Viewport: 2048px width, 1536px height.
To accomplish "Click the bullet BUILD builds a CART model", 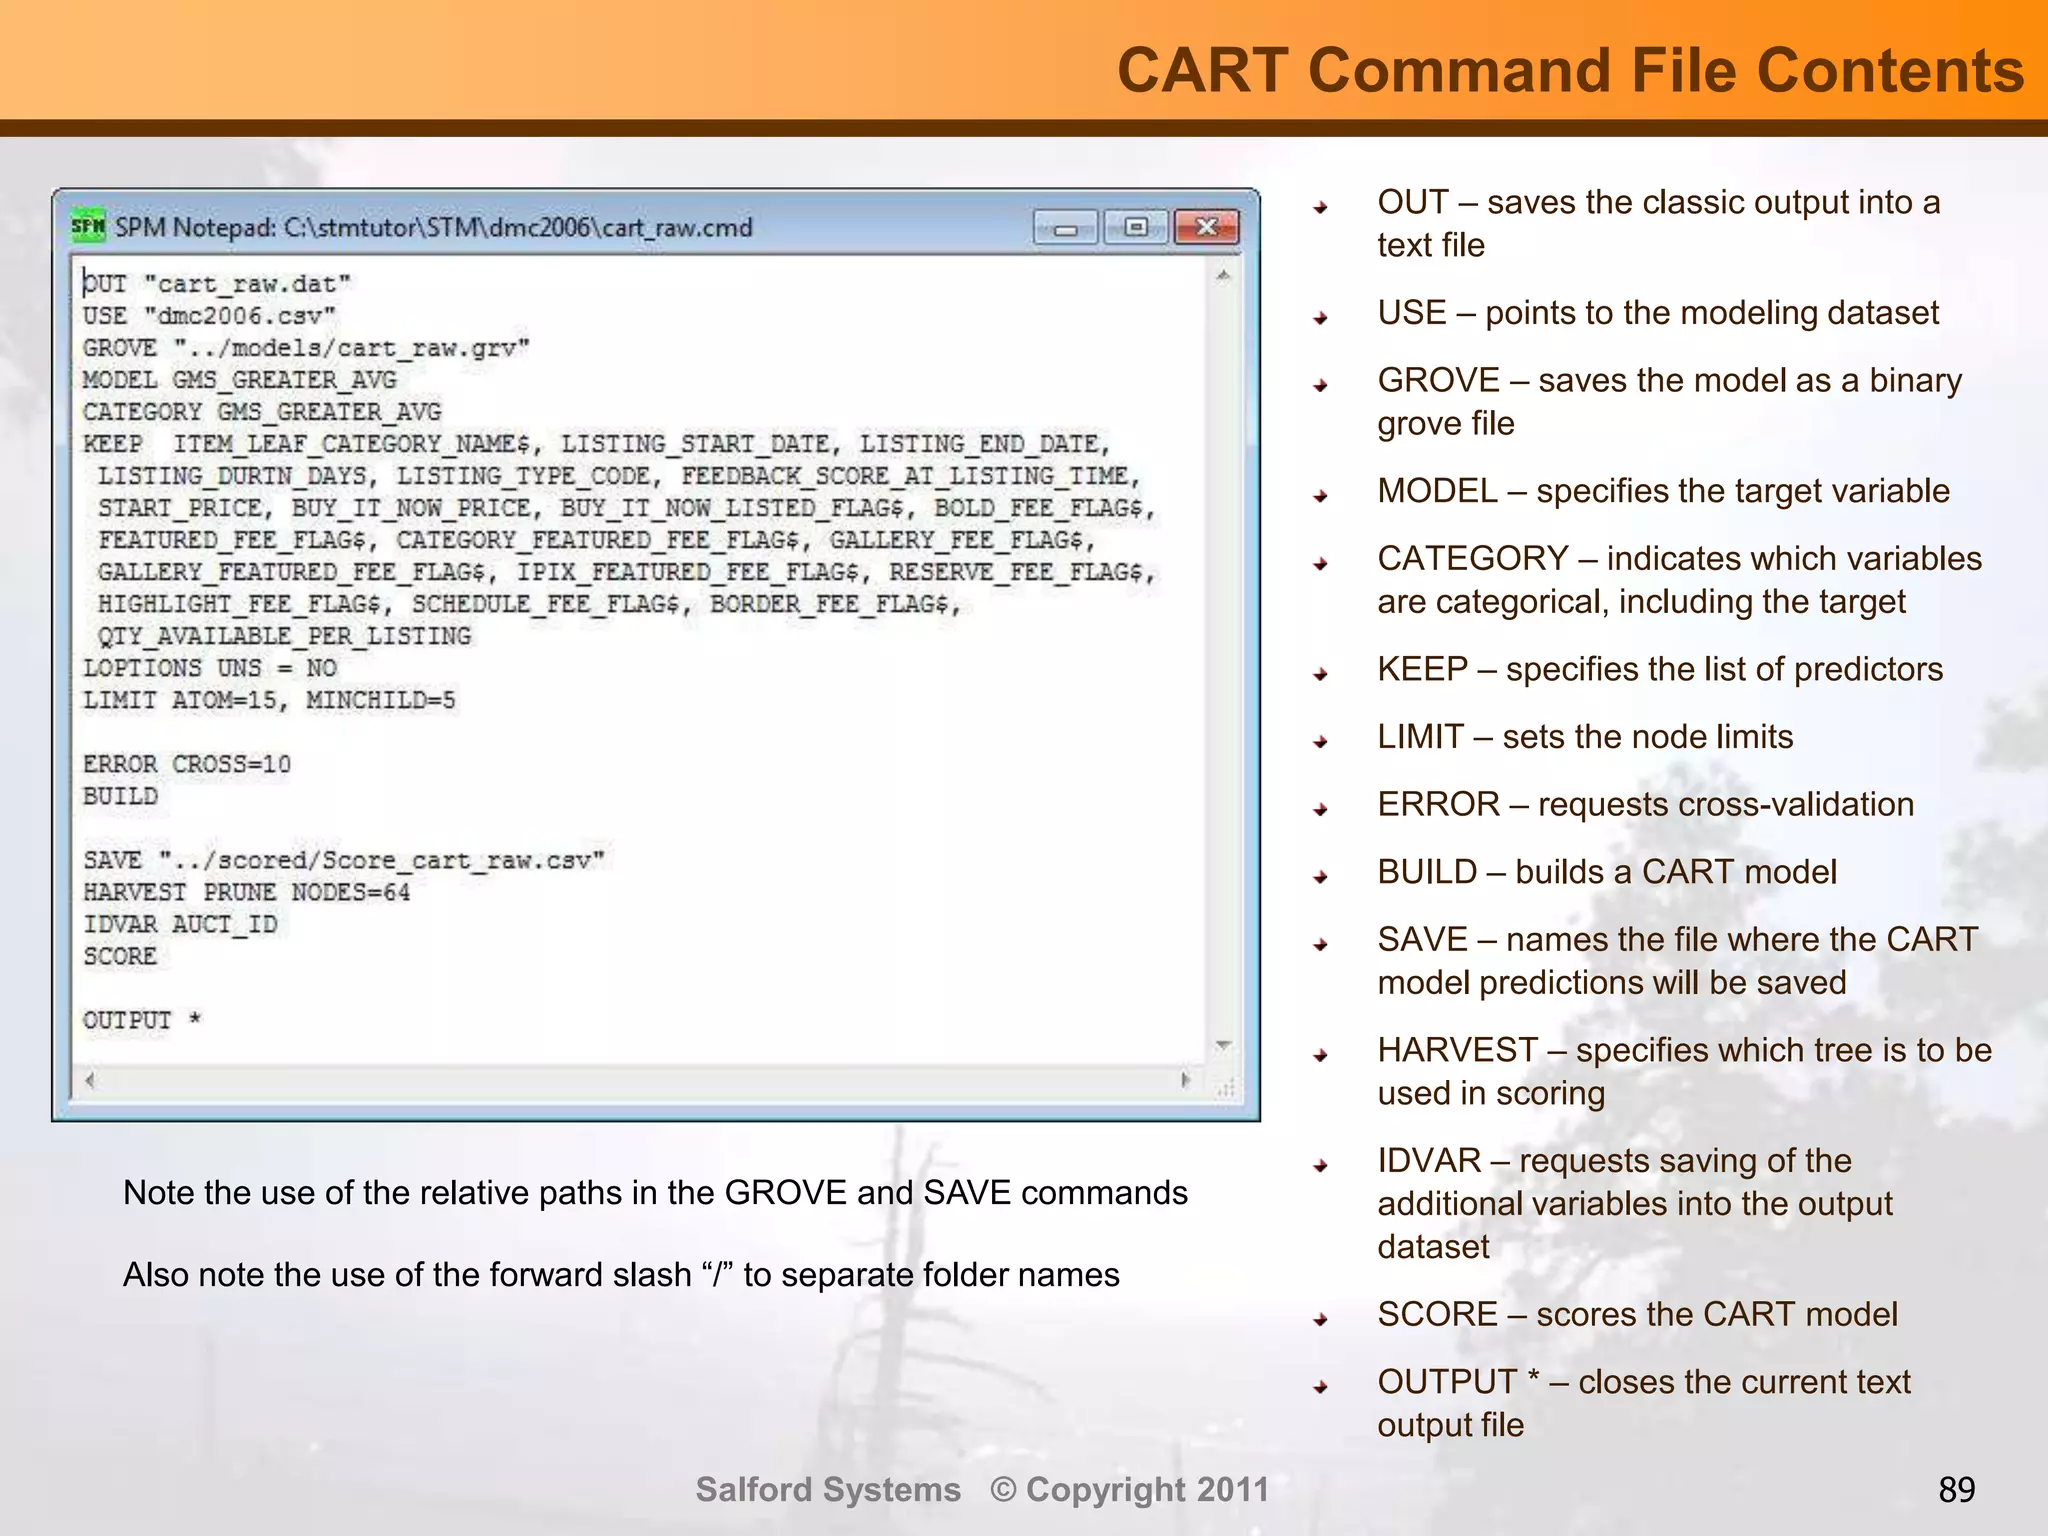I will click(x=1607, y=872).
